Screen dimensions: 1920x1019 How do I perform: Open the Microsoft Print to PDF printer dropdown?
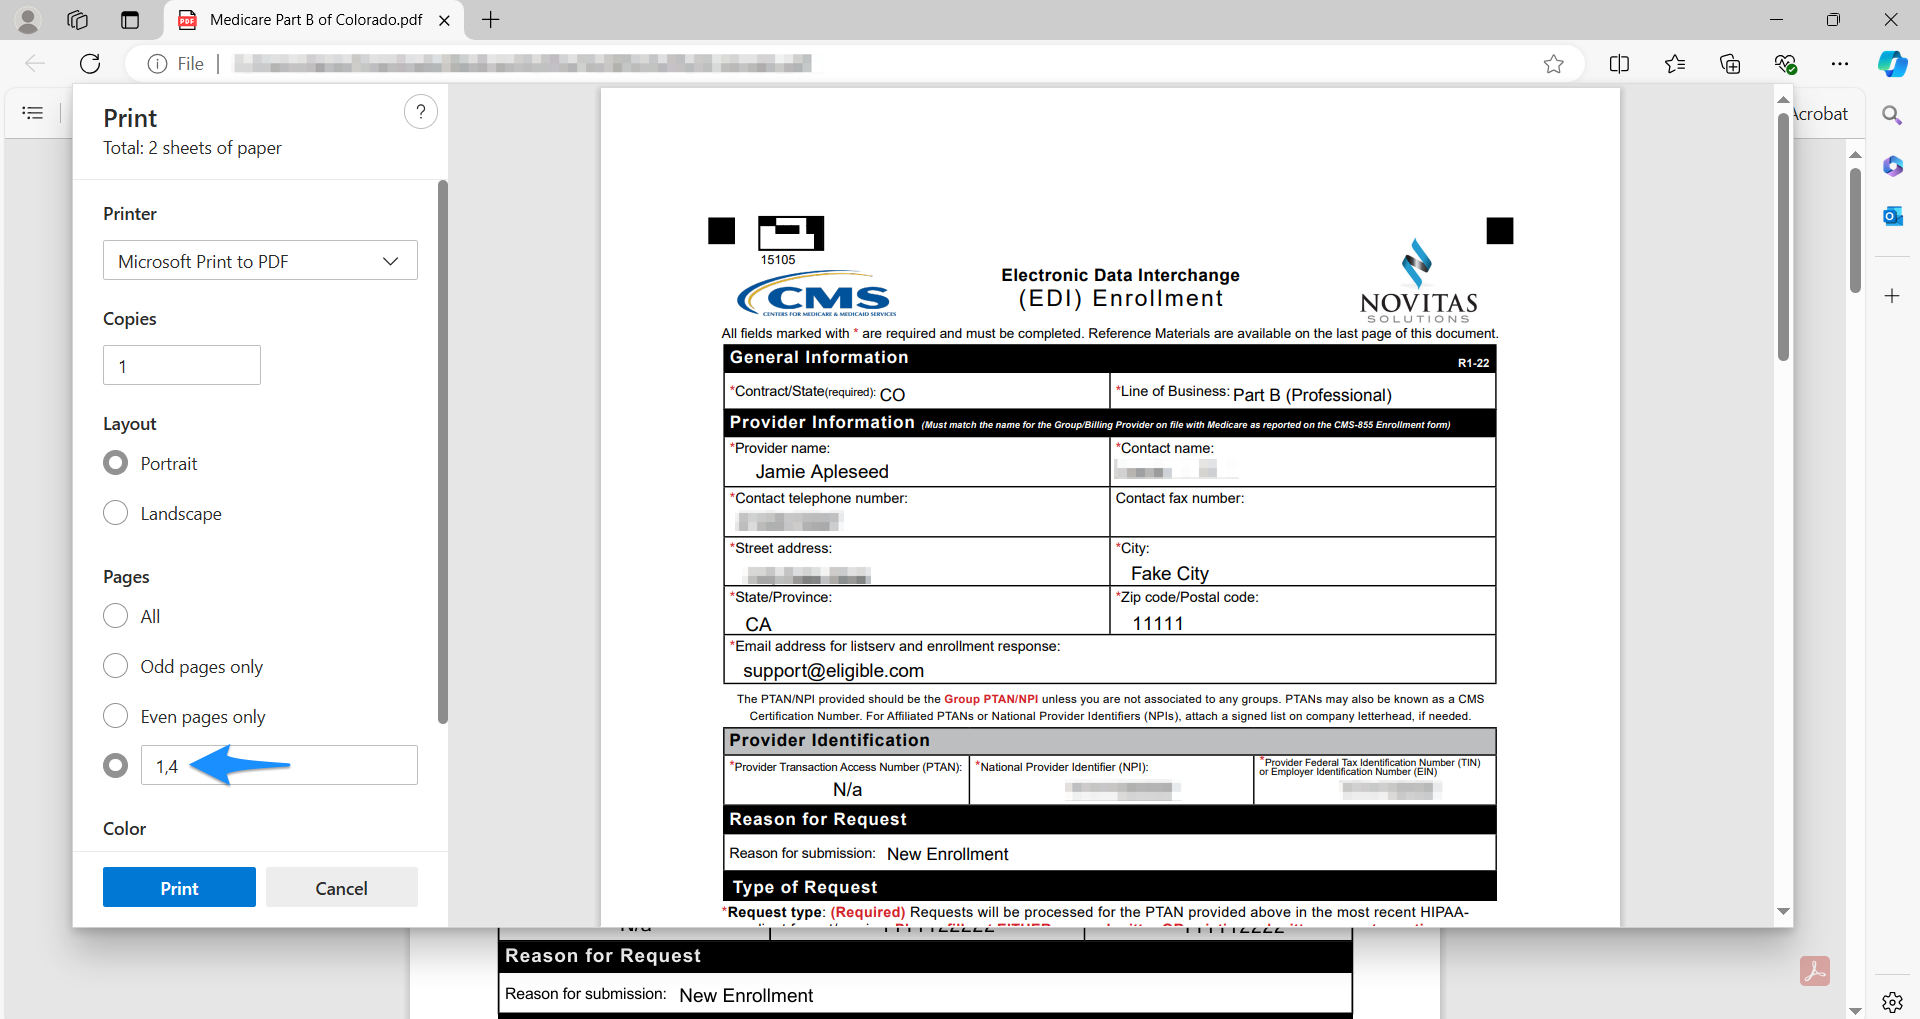coord(260,261)
